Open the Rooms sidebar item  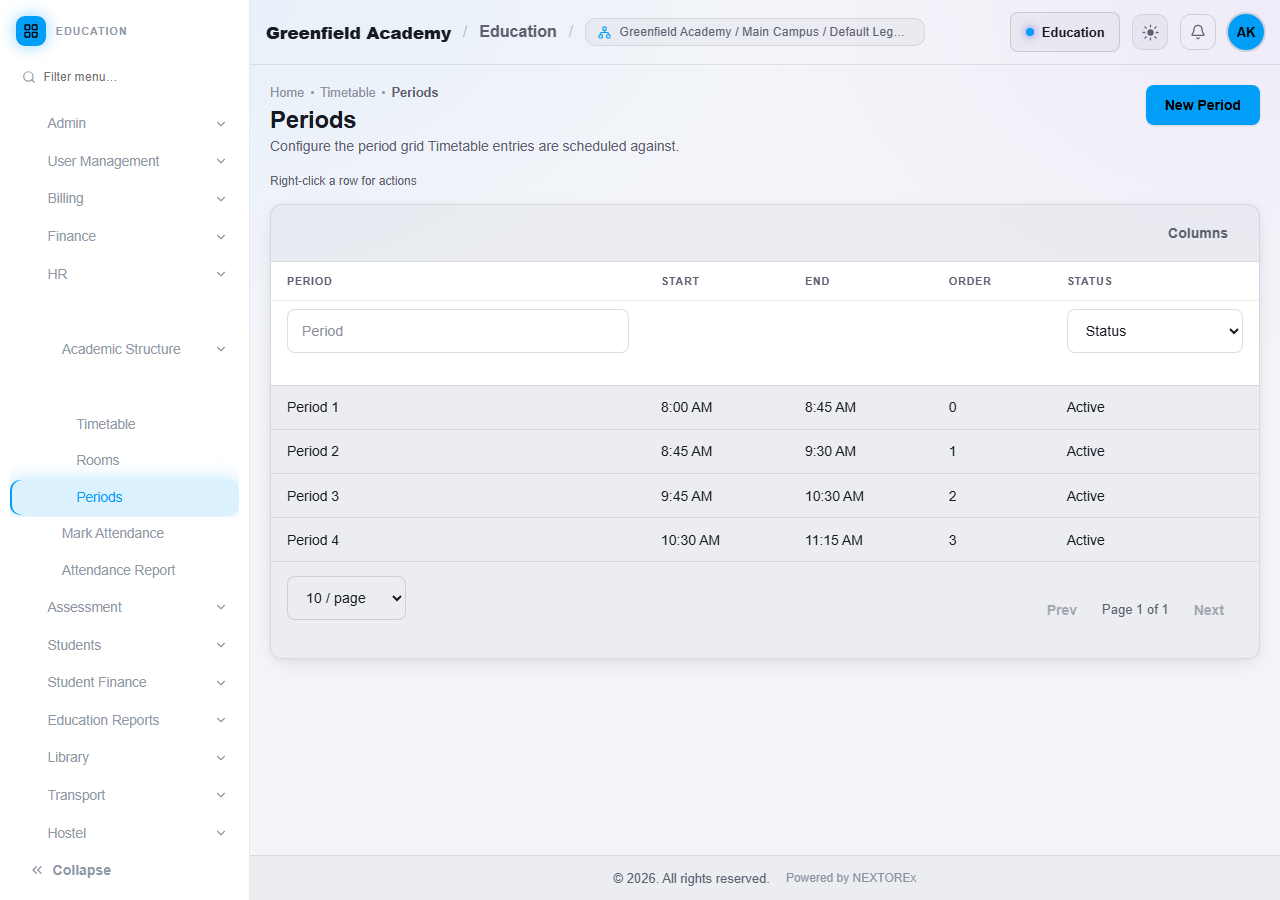tap(98, 460)
